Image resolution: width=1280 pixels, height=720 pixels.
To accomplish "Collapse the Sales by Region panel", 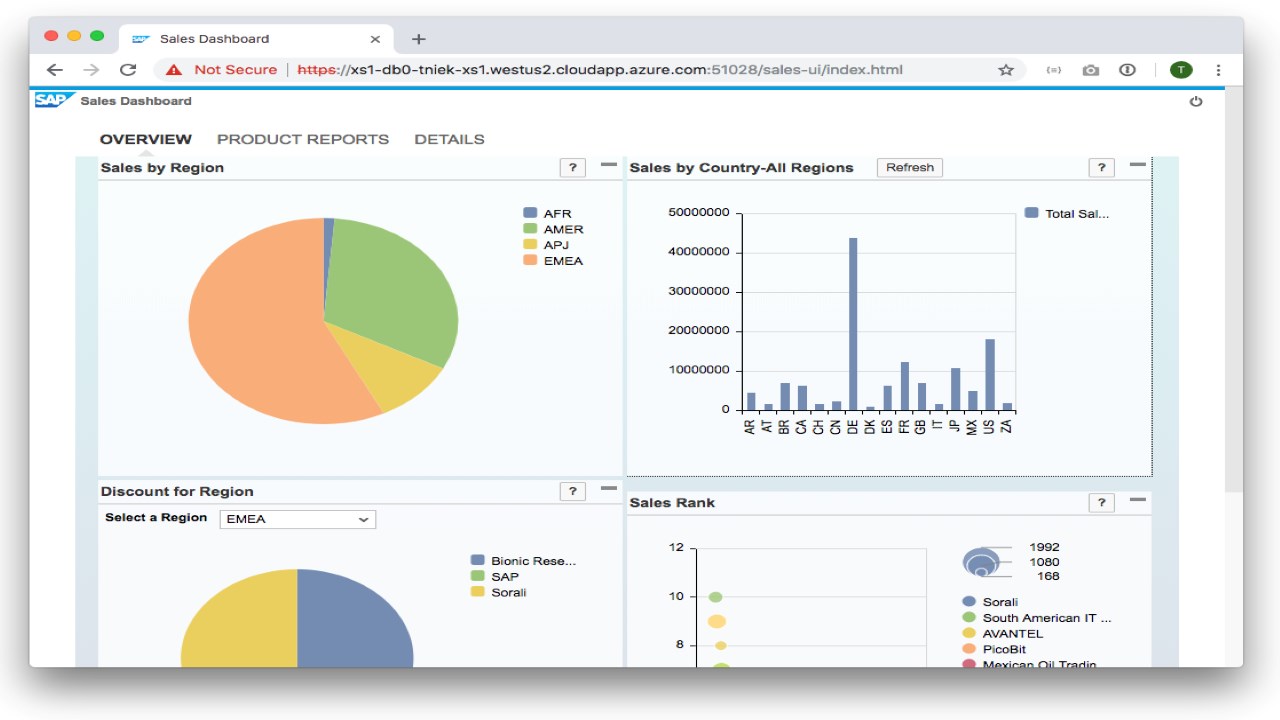I will click(609, 165).
